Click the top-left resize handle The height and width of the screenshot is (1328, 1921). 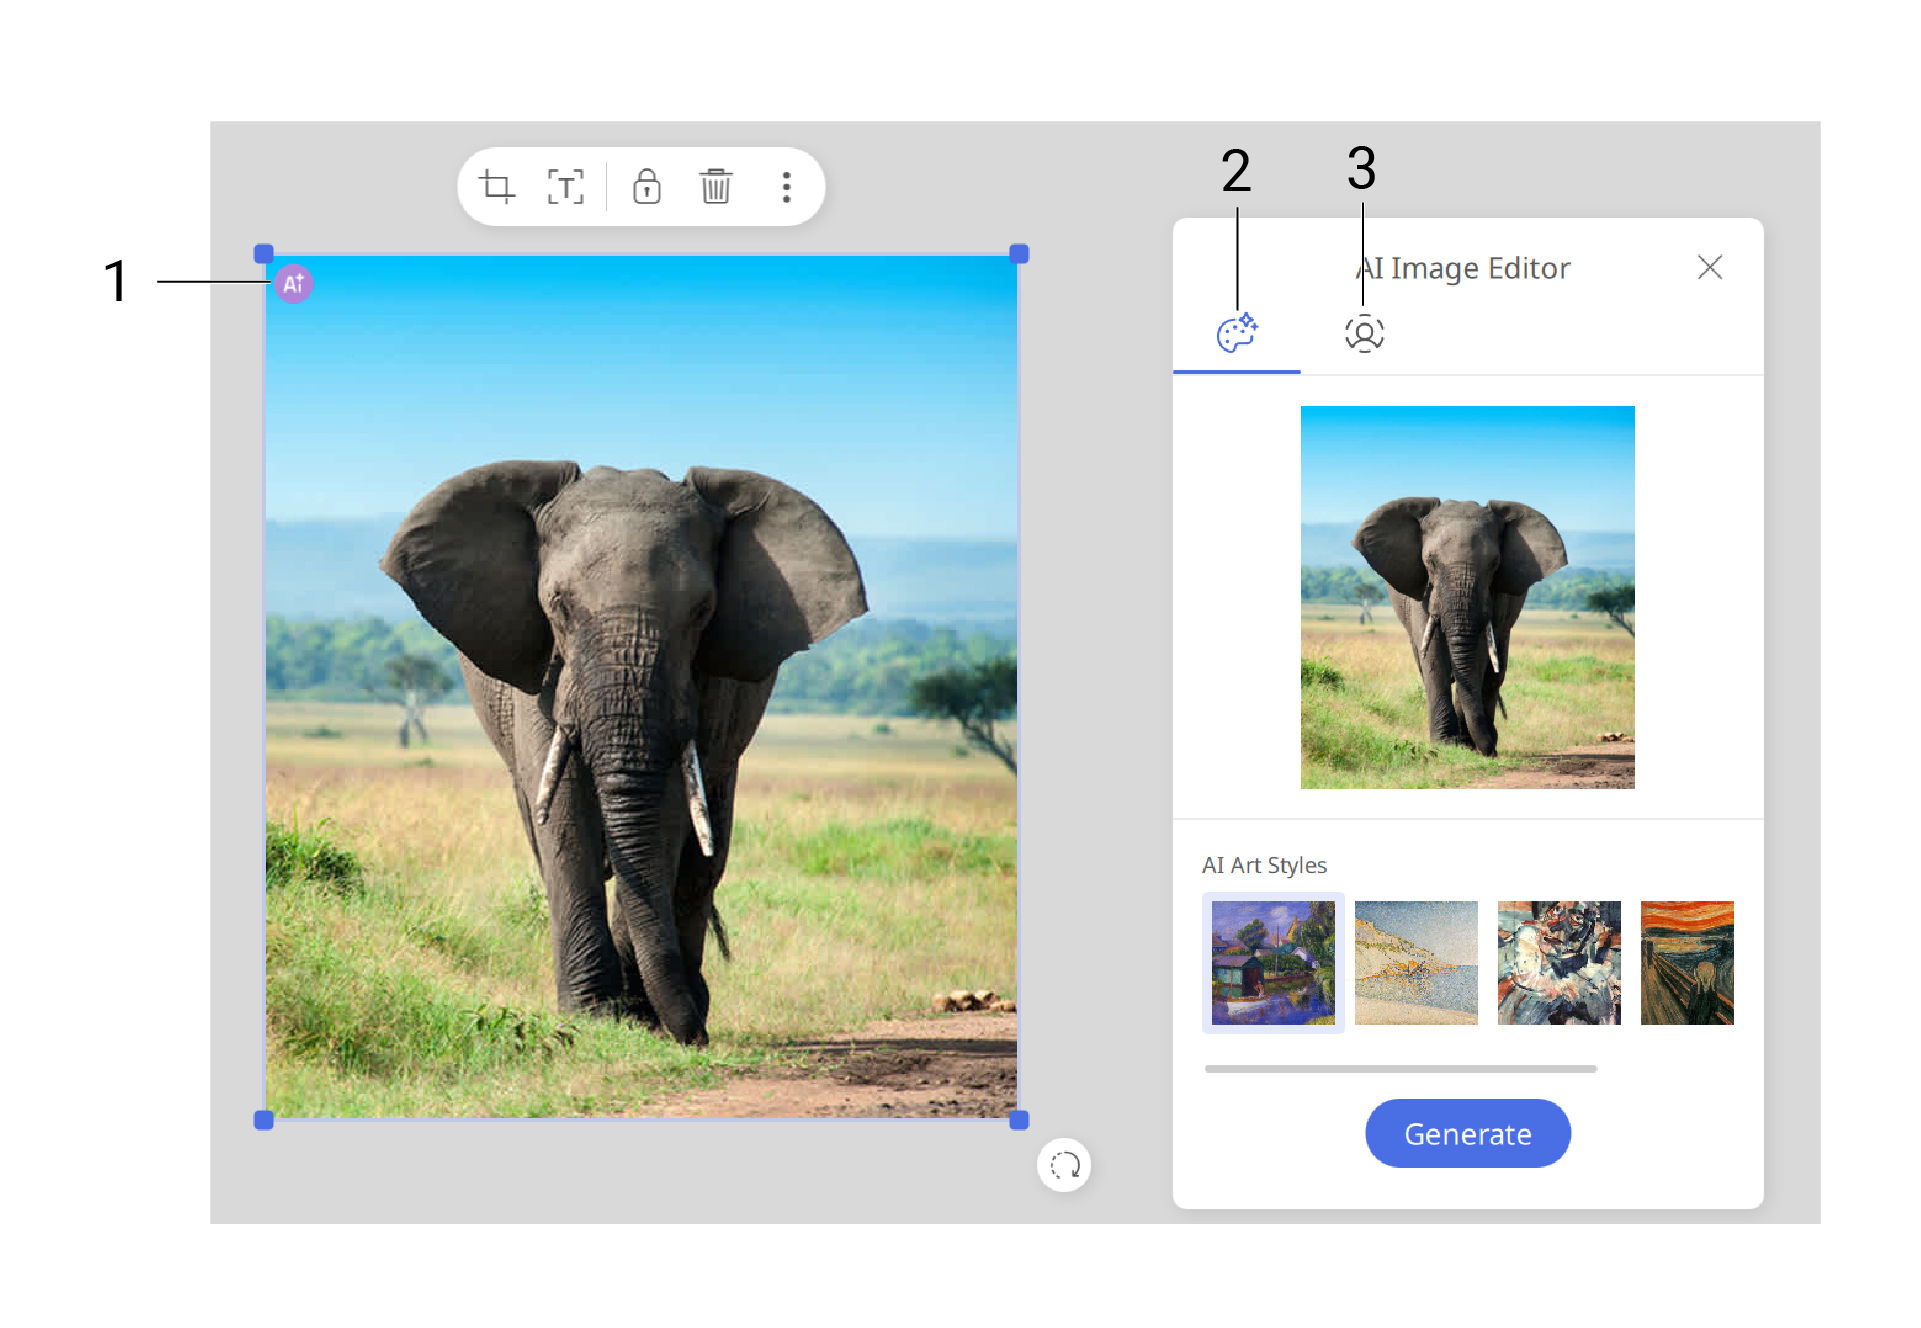pyautogui.click(x=264, y=254)
